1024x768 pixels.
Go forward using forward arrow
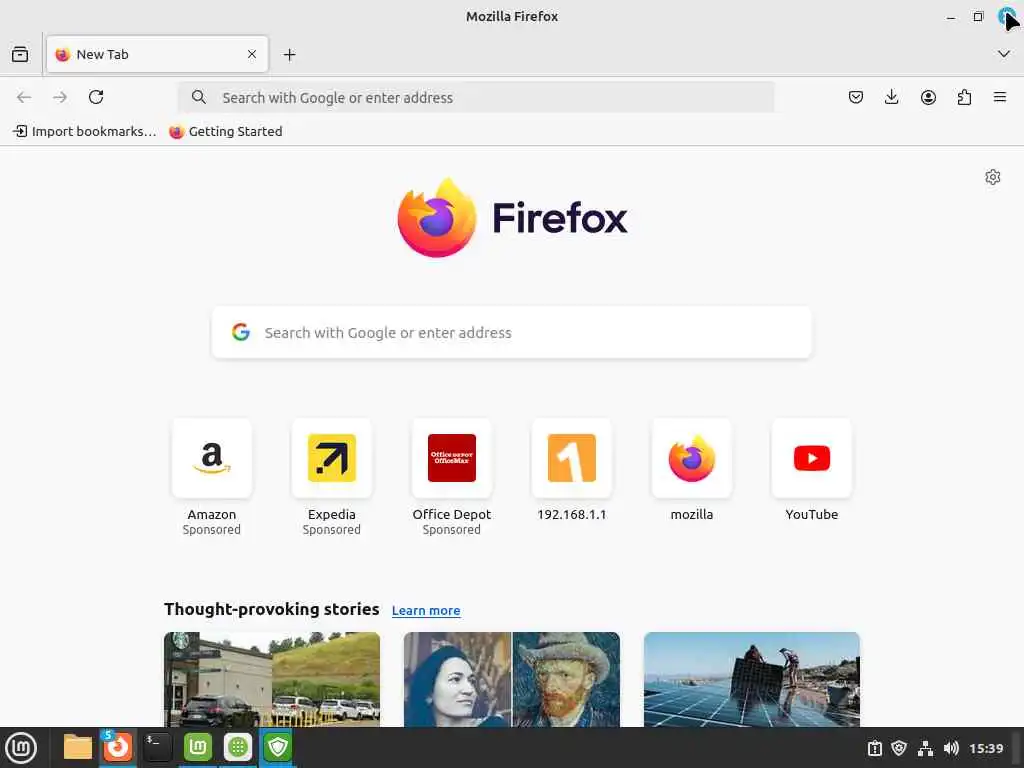coord(60,97)
